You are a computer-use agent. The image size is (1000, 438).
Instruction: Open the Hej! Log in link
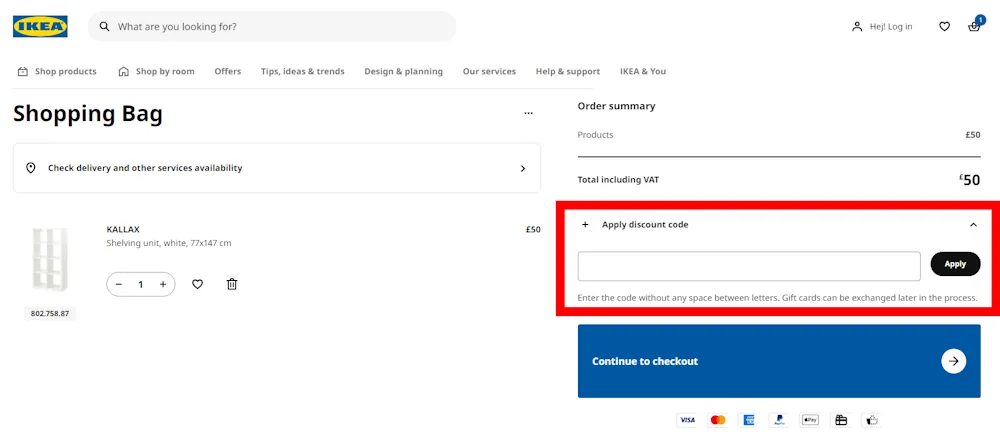[x=882, y=27]
